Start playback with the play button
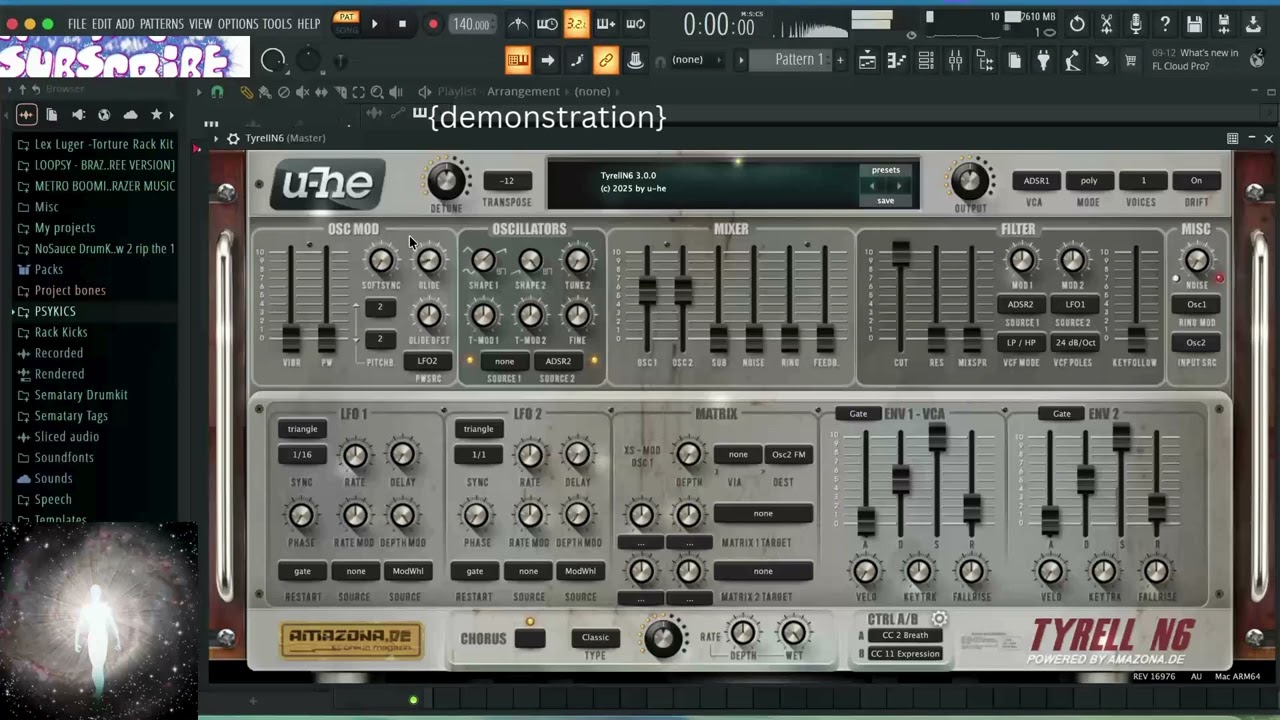The image size is (1280, 720). 375,24
